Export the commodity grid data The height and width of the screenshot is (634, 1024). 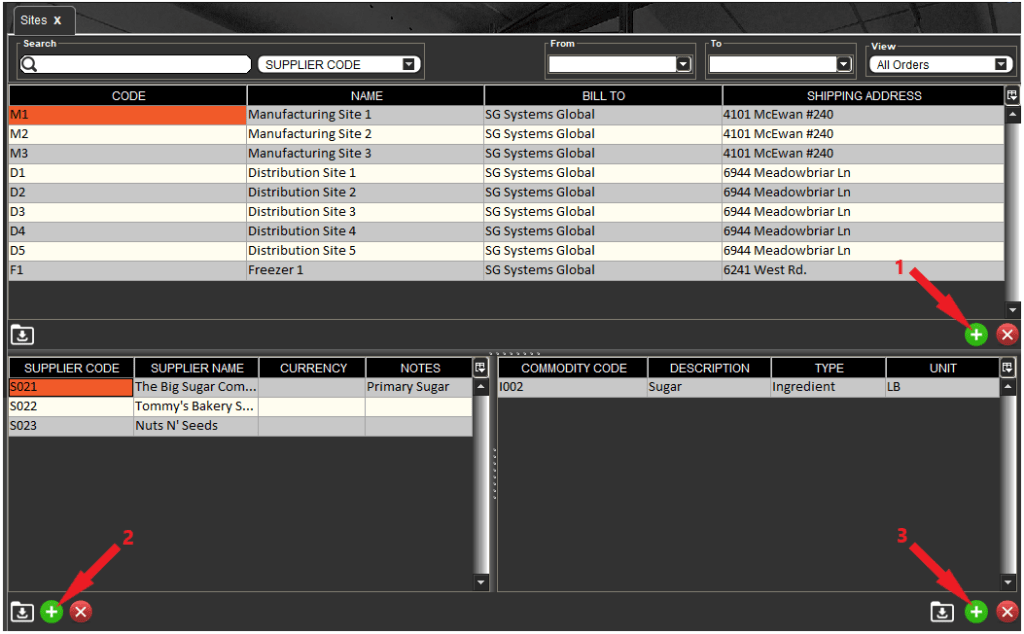click(x=942, y=611)
